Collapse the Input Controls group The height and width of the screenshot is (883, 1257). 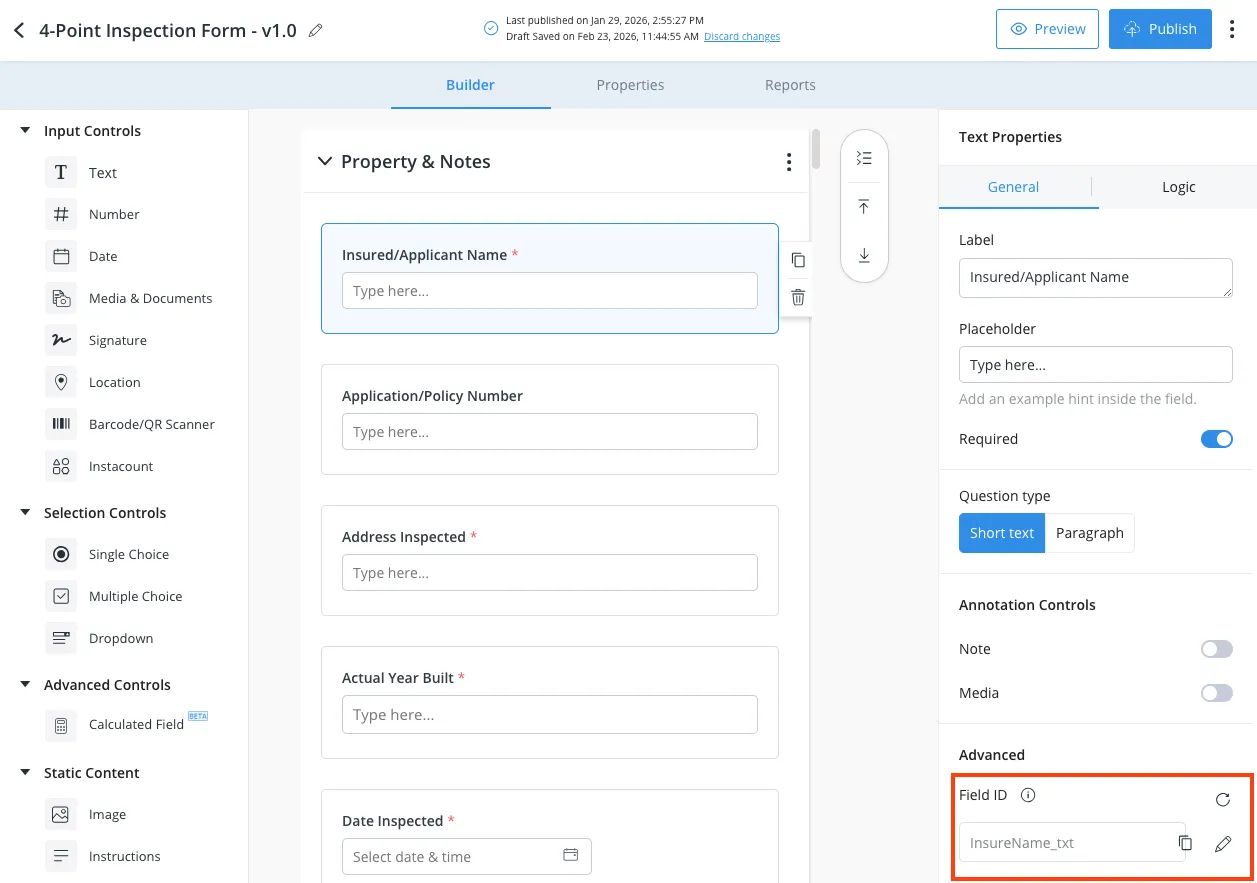26,131
